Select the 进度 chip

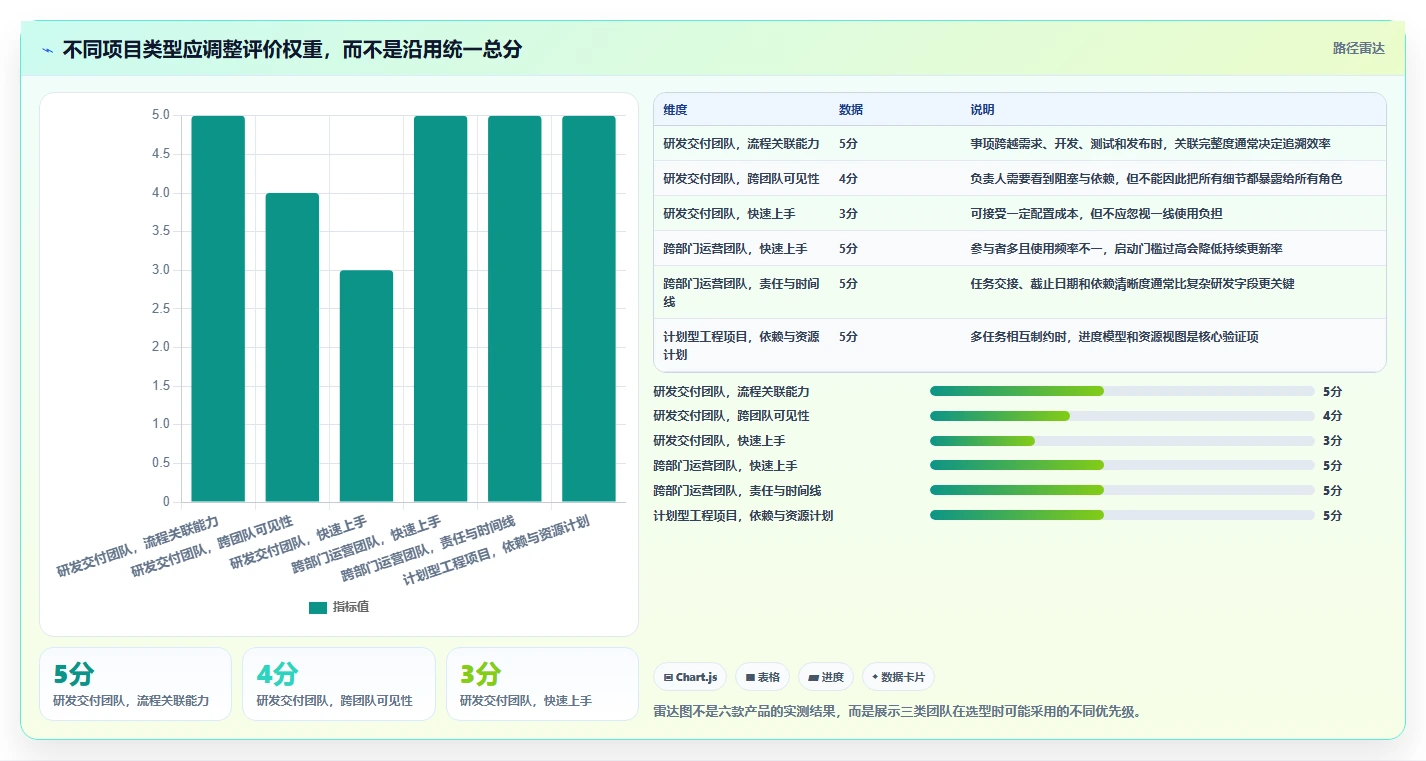point(826,677)
